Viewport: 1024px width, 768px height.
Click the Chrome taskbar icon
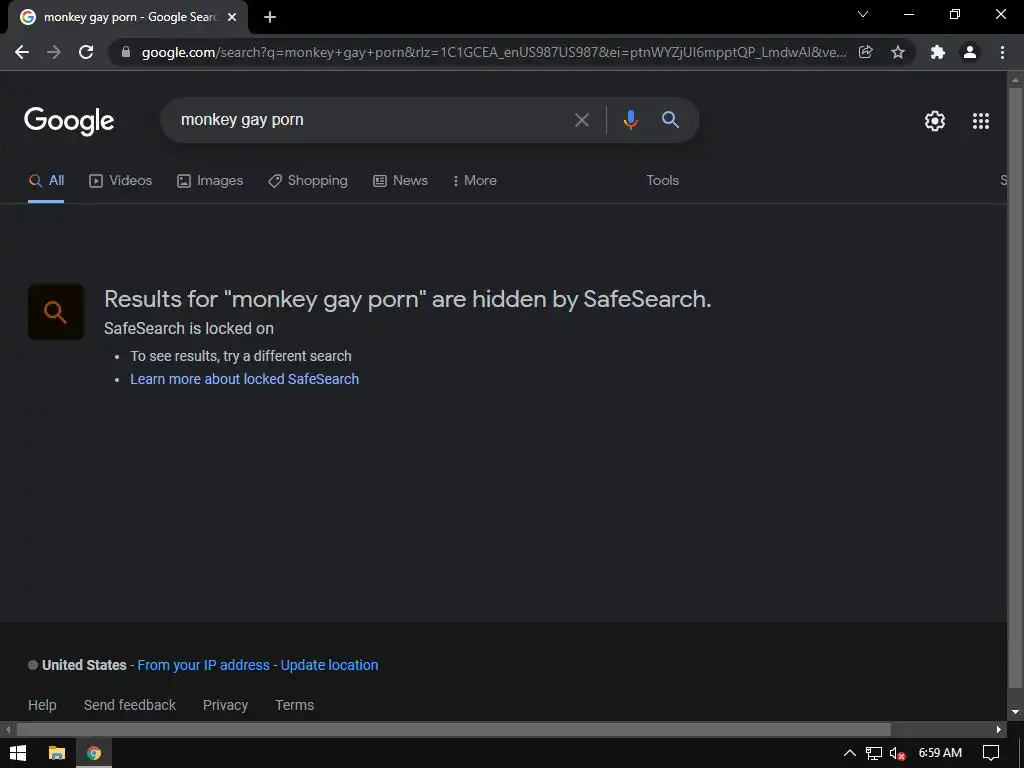click(94, 753)
